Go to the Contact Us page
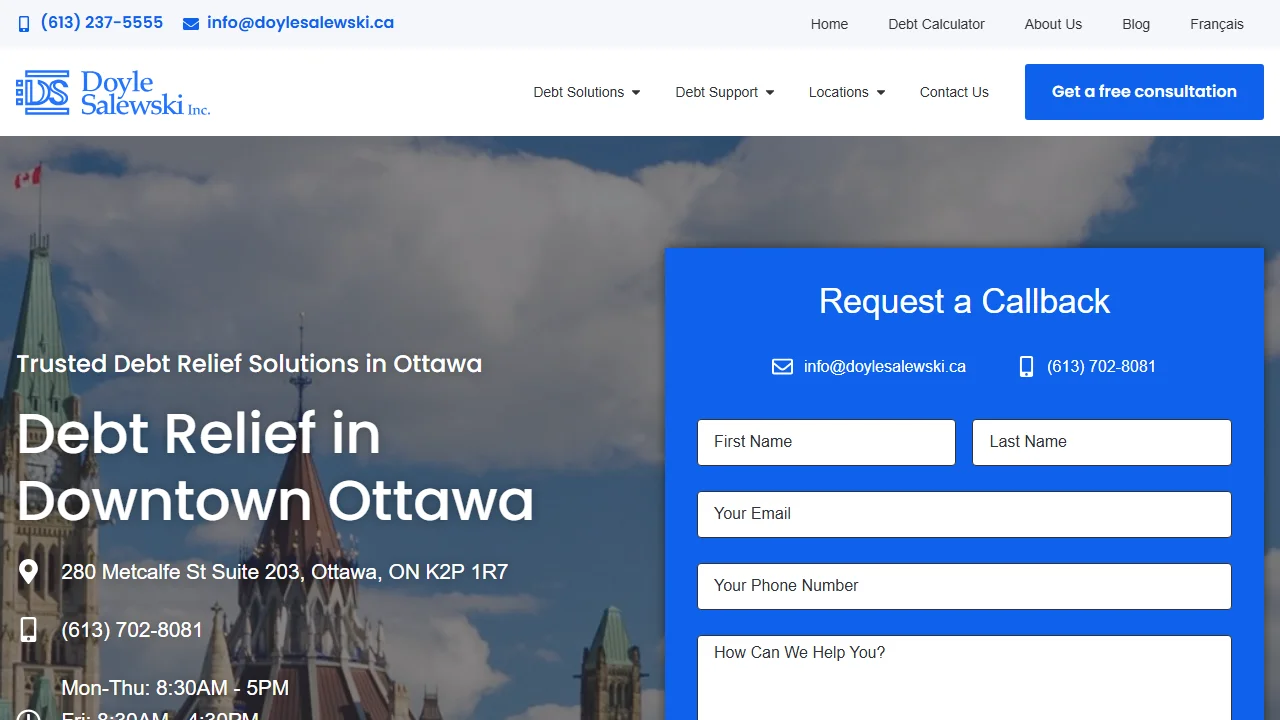The height and width of the screenshot is (720, 1280). tap(954, 92)
